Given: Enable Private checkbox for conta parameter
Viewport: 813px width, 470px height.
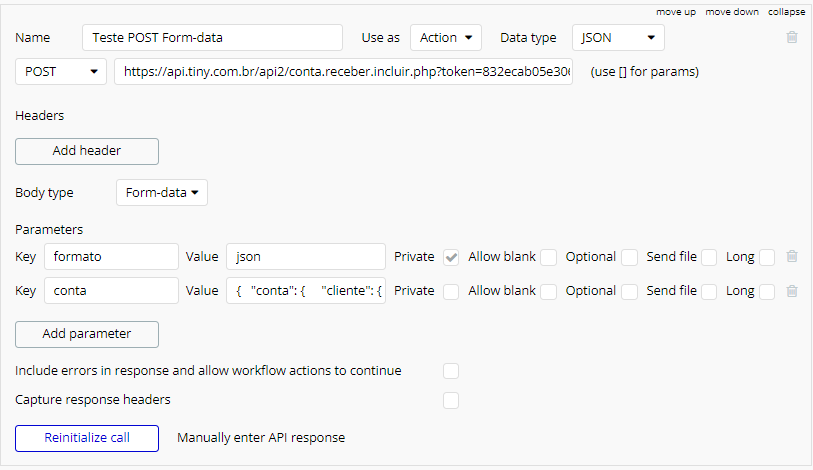Looking at the screenshot, I should click(x=451, y=292).
